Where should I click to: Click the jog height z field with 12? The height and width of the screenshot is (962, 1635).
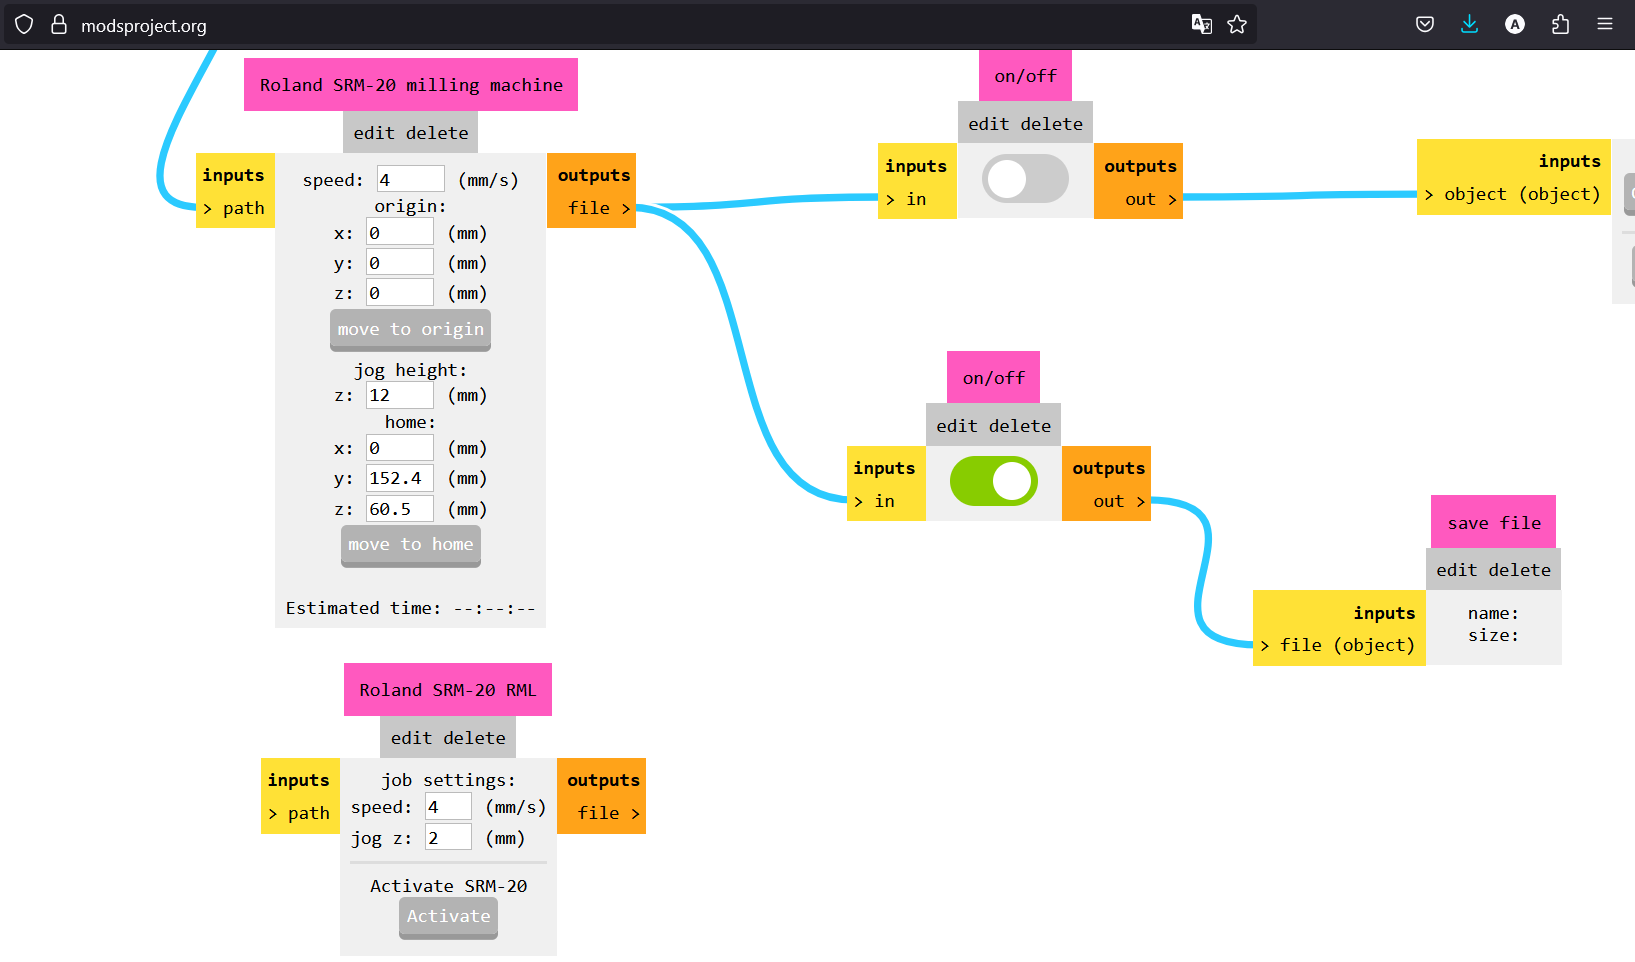coord(399,395)
